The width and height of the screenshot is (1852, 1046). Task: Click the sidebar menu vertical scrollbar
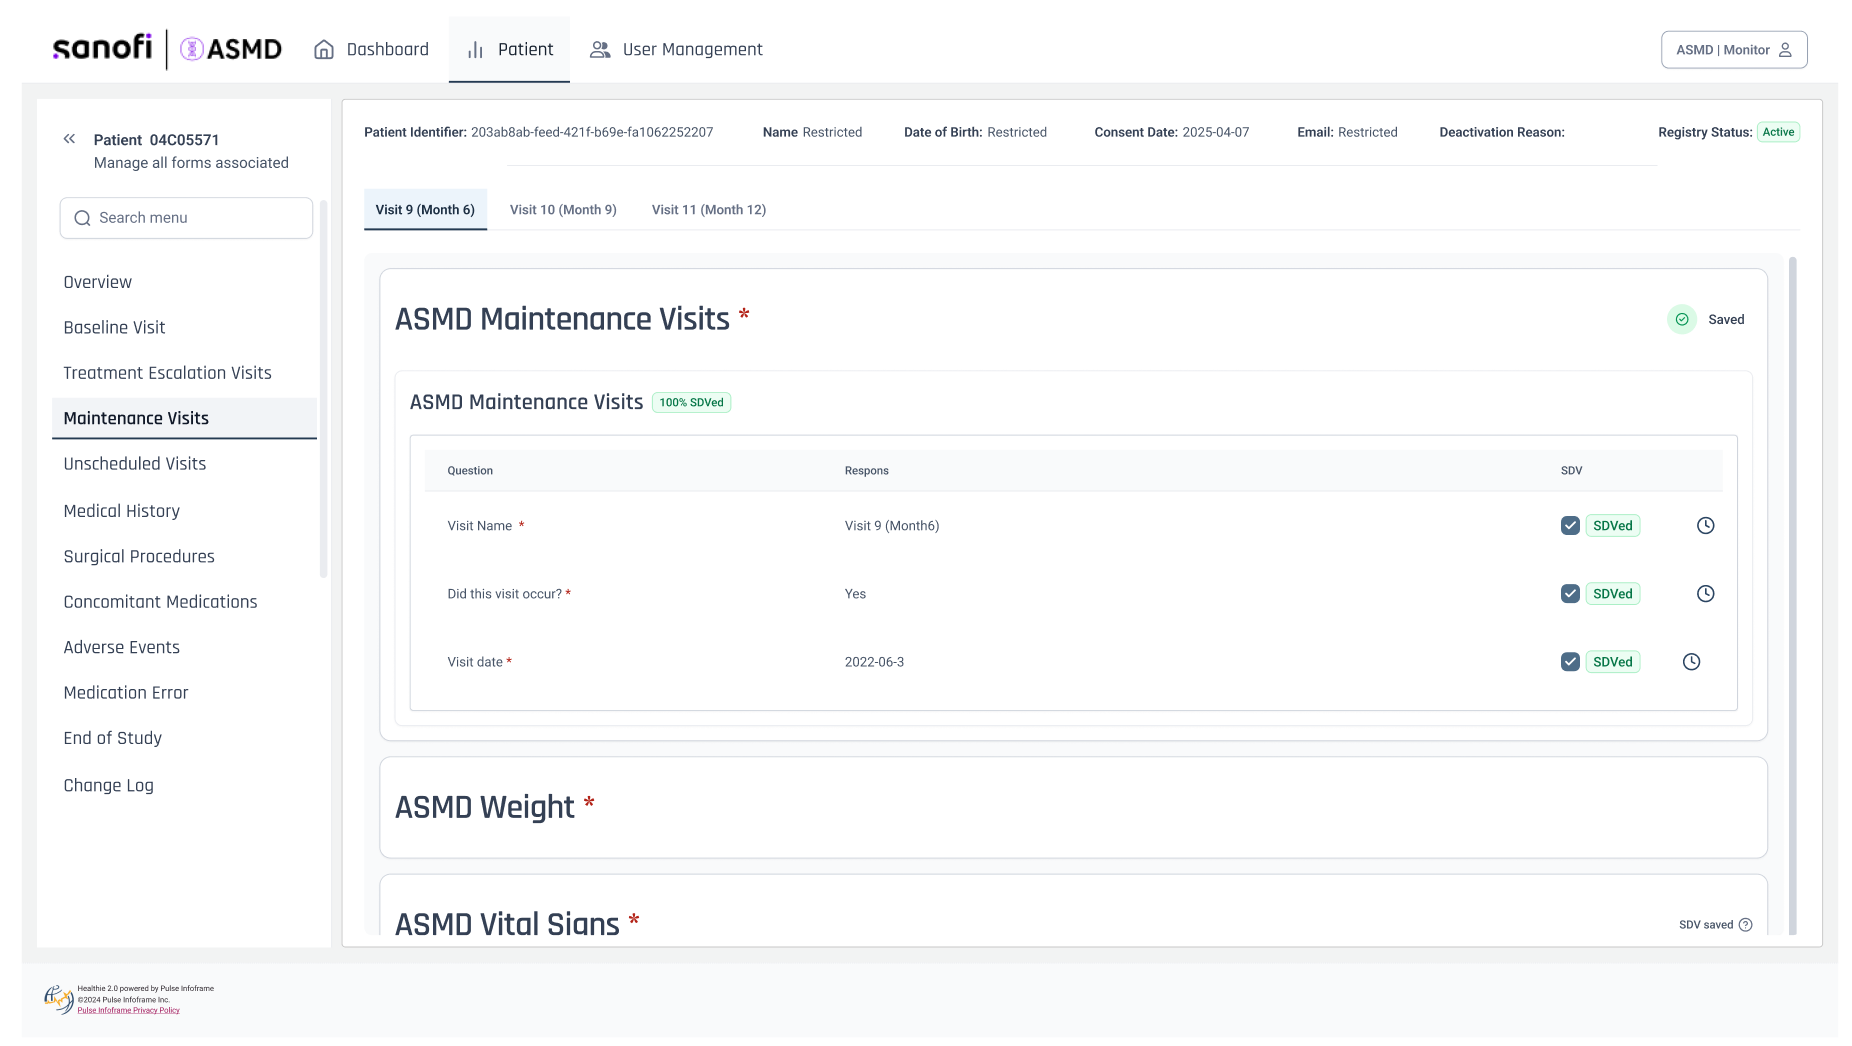click(x=323, y=390)
